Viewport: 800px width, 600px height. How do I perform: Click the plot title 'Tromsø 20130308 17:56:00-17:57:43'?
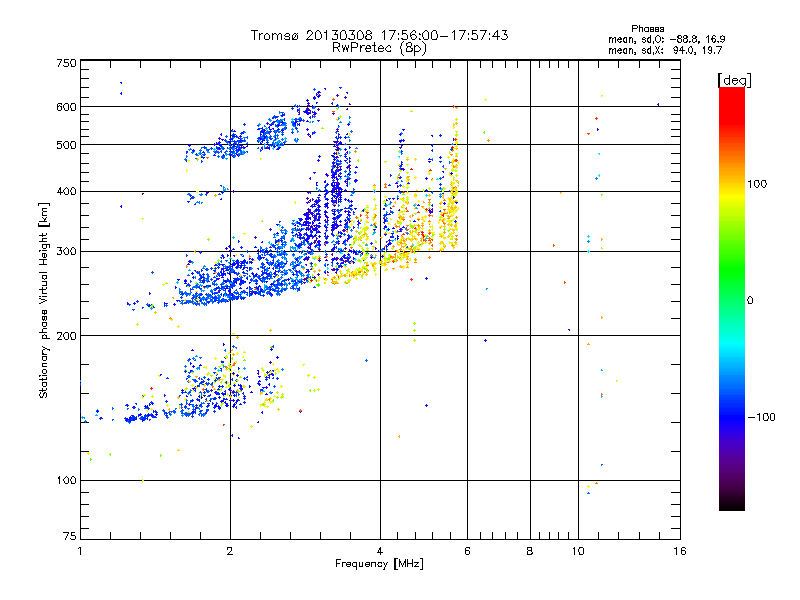(379, 35)
